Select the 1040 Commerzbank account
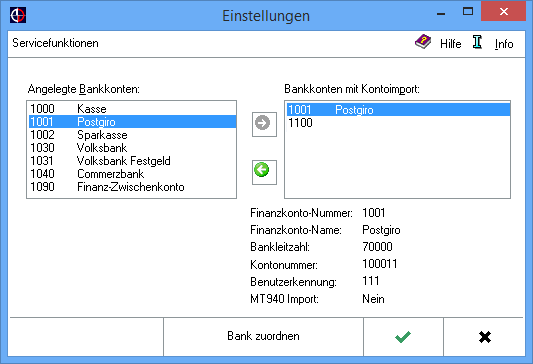Screen dimensions: 533x364 [132, 174]
